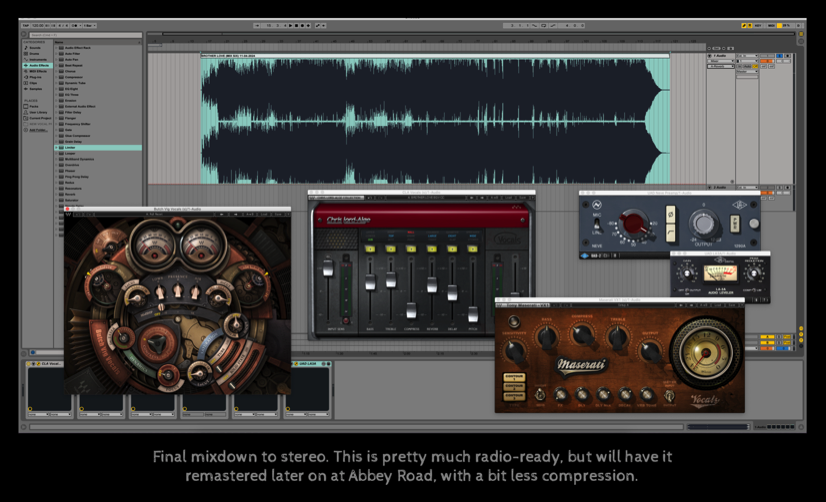Click the 2 Audio track title
The height and width of the screenshot is (502, 826).
click(x=721, y=187)
